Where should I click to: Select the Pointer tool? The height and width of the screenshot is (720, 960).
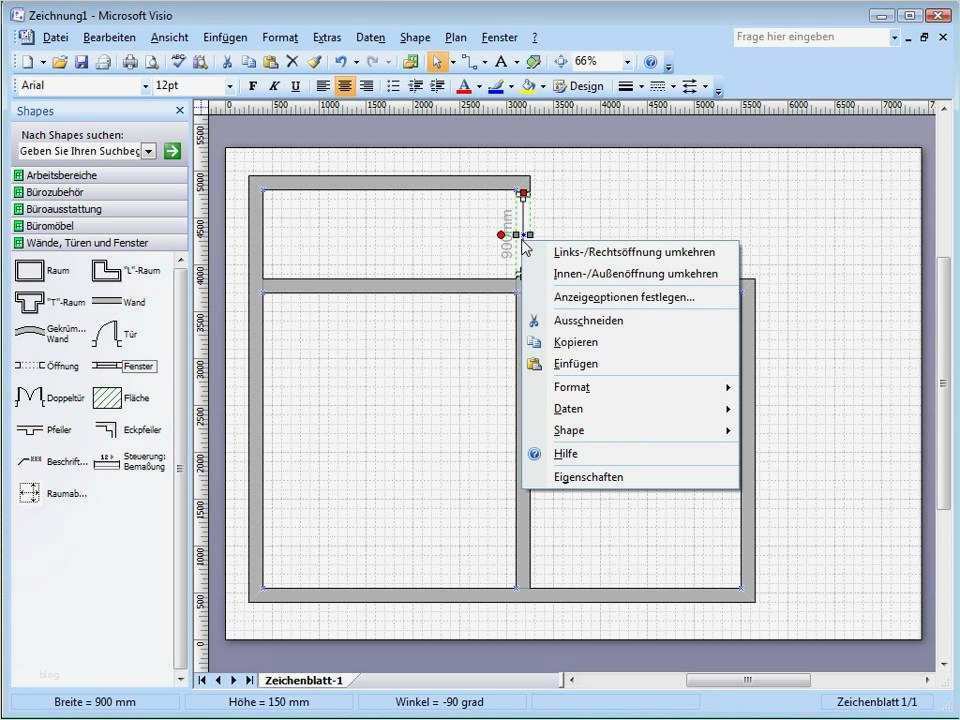437,62
